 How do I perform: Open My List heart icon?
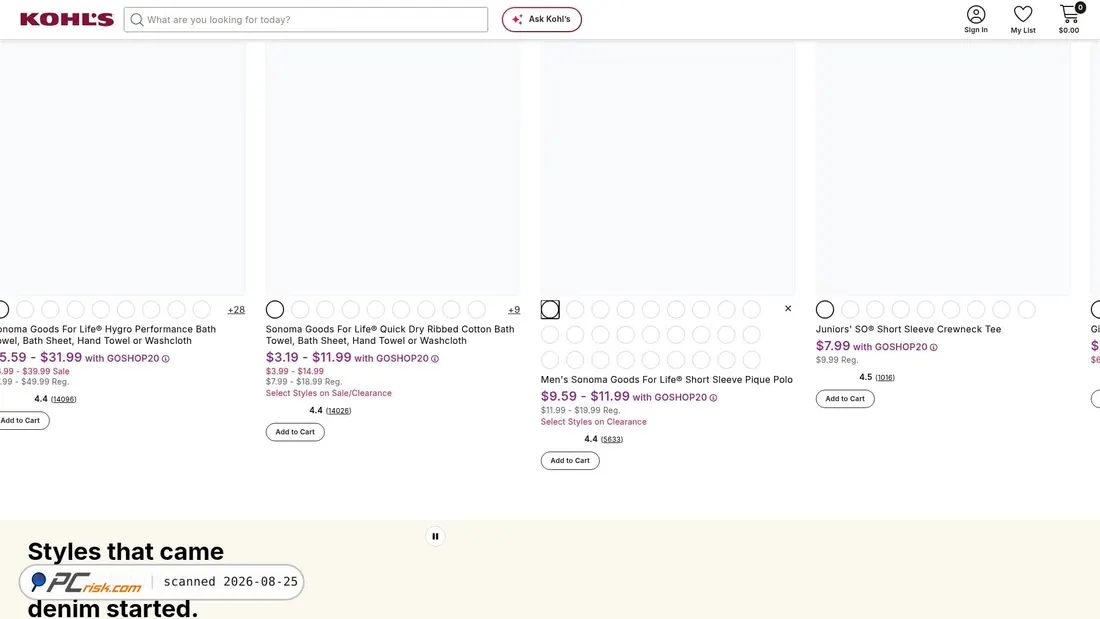coord(1023,20)
